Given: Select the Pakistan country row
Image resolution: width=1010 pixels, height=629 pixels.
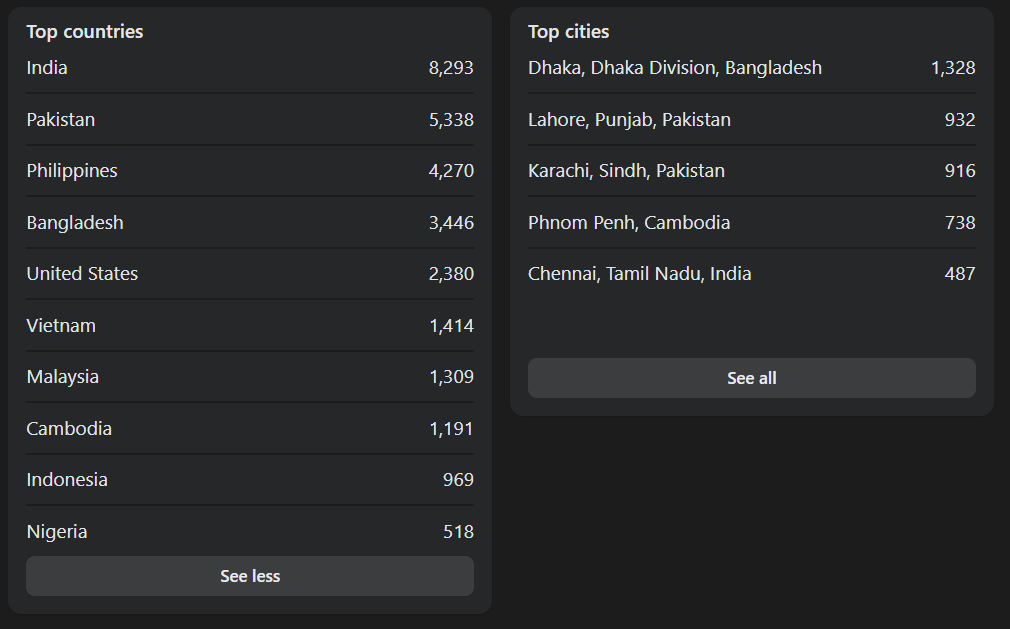Looking at the screenshot, I should 250,120.
